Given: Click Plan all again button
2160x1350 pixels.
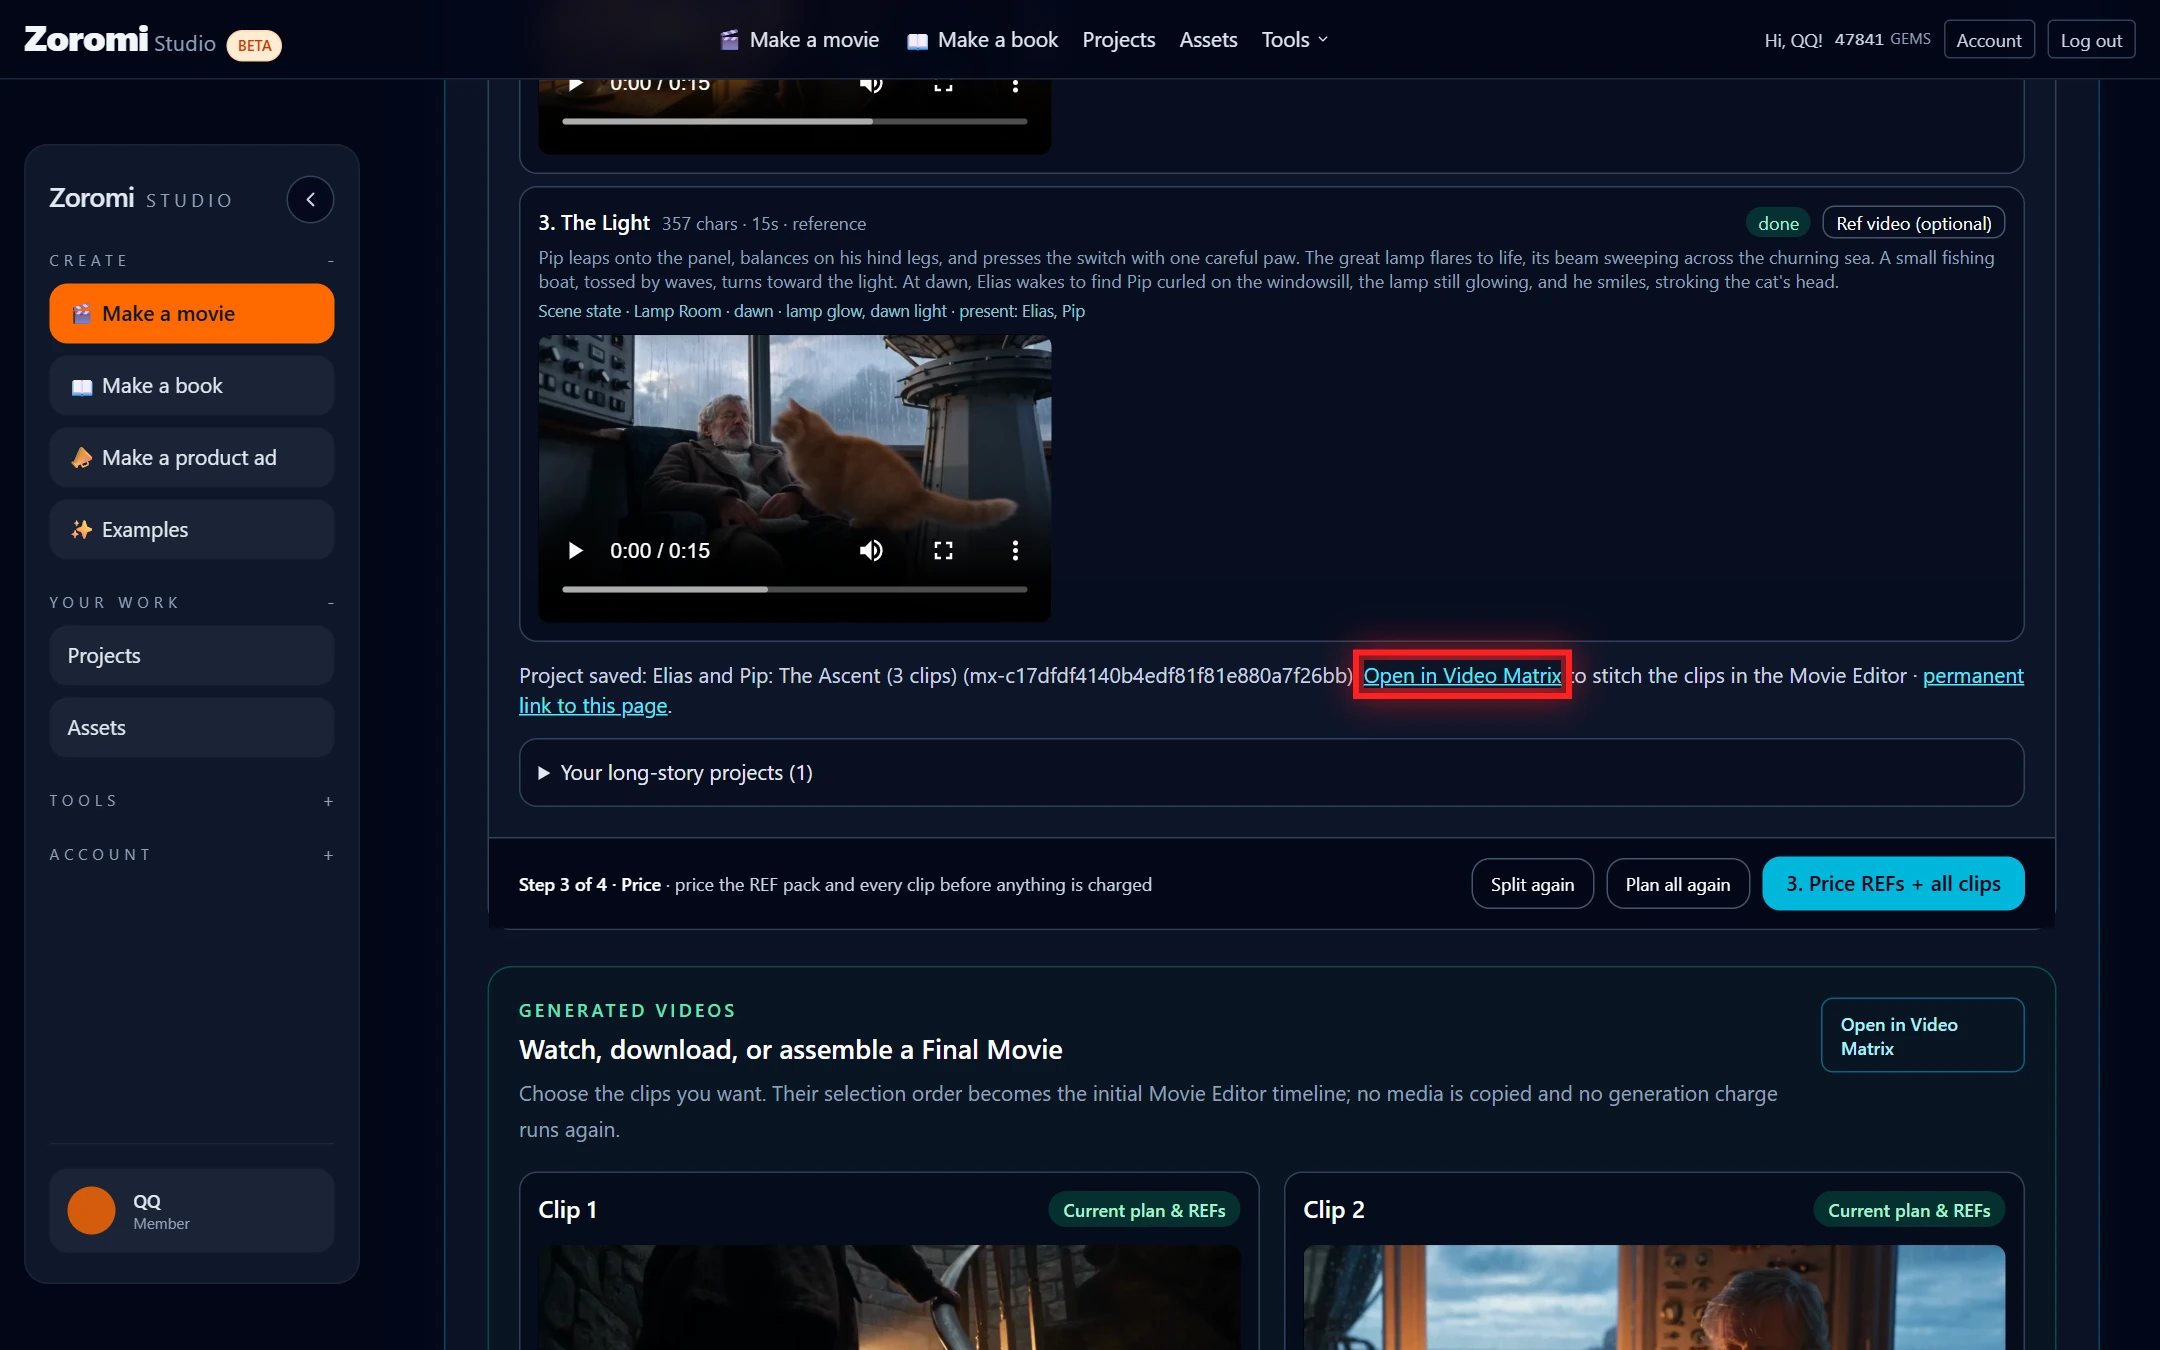Looking at the screenshot, I should (1677, 884).
